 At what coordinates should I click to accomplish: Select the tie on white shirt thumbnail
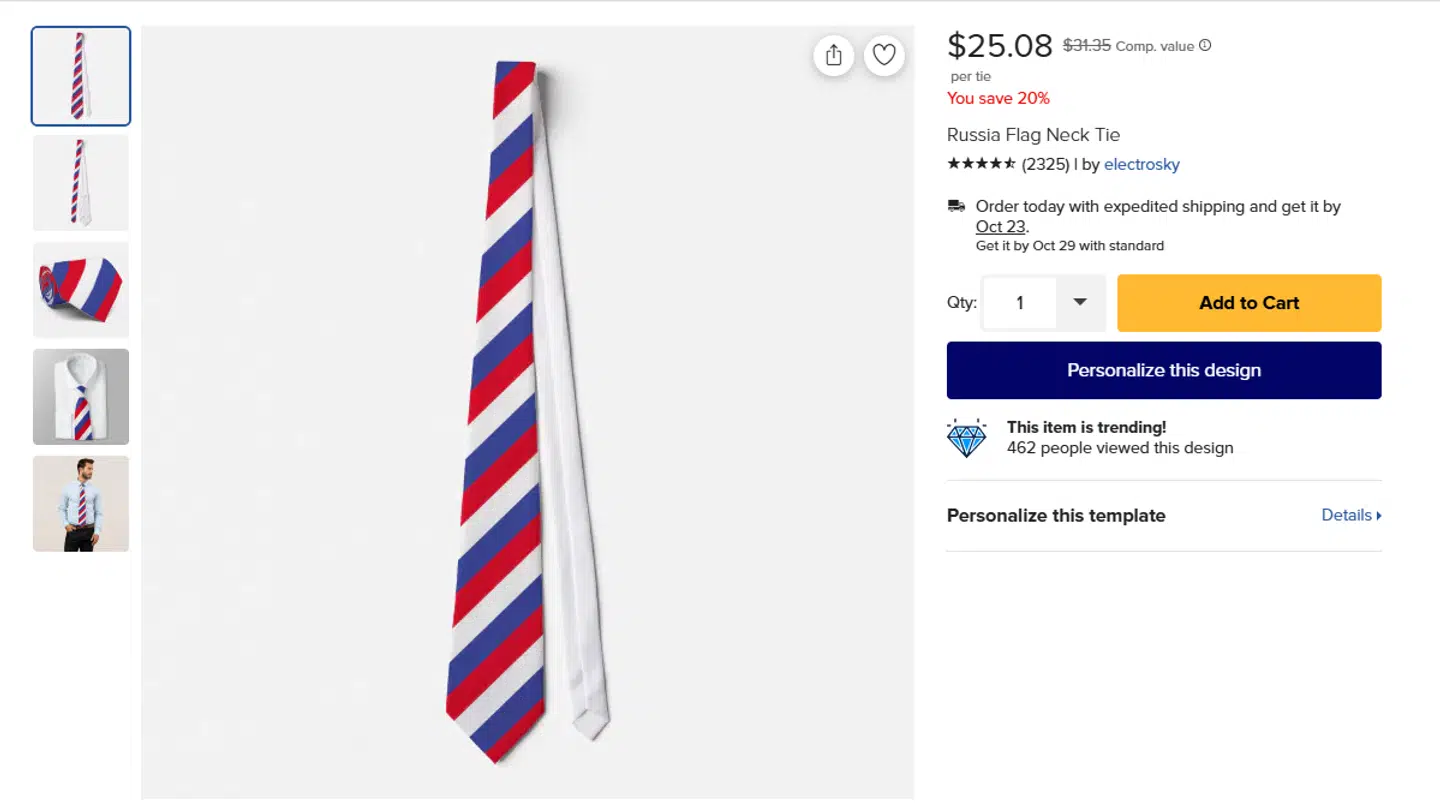81,397
